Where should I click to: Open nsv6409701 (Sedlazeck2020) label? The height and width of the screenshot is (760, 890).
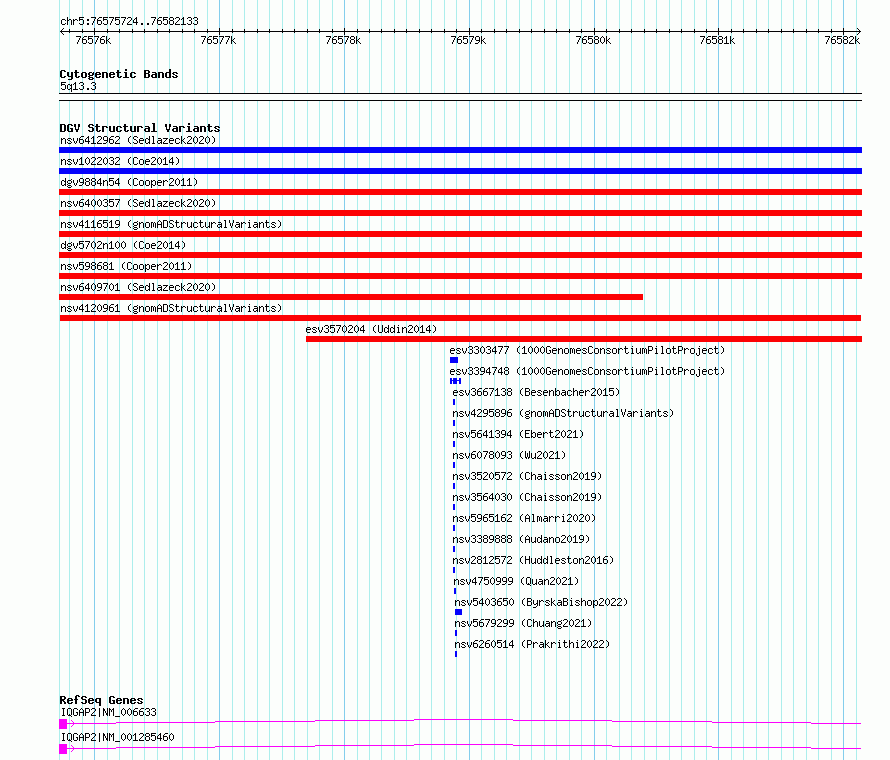click(138, 287)
